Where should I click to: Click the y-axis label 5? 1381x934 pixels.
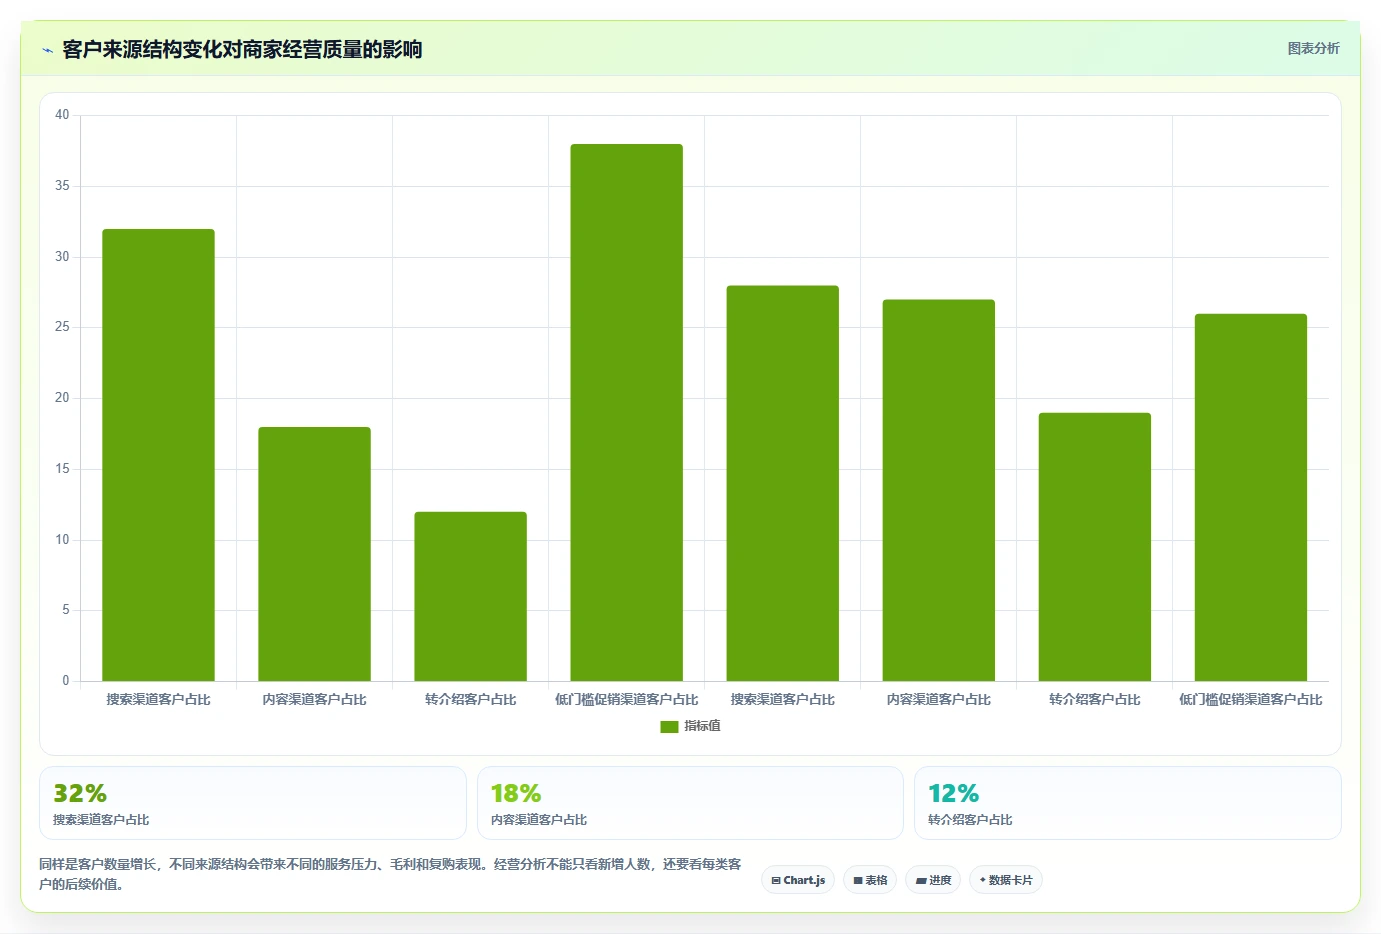pyautogui.click(x=66, y=610)
